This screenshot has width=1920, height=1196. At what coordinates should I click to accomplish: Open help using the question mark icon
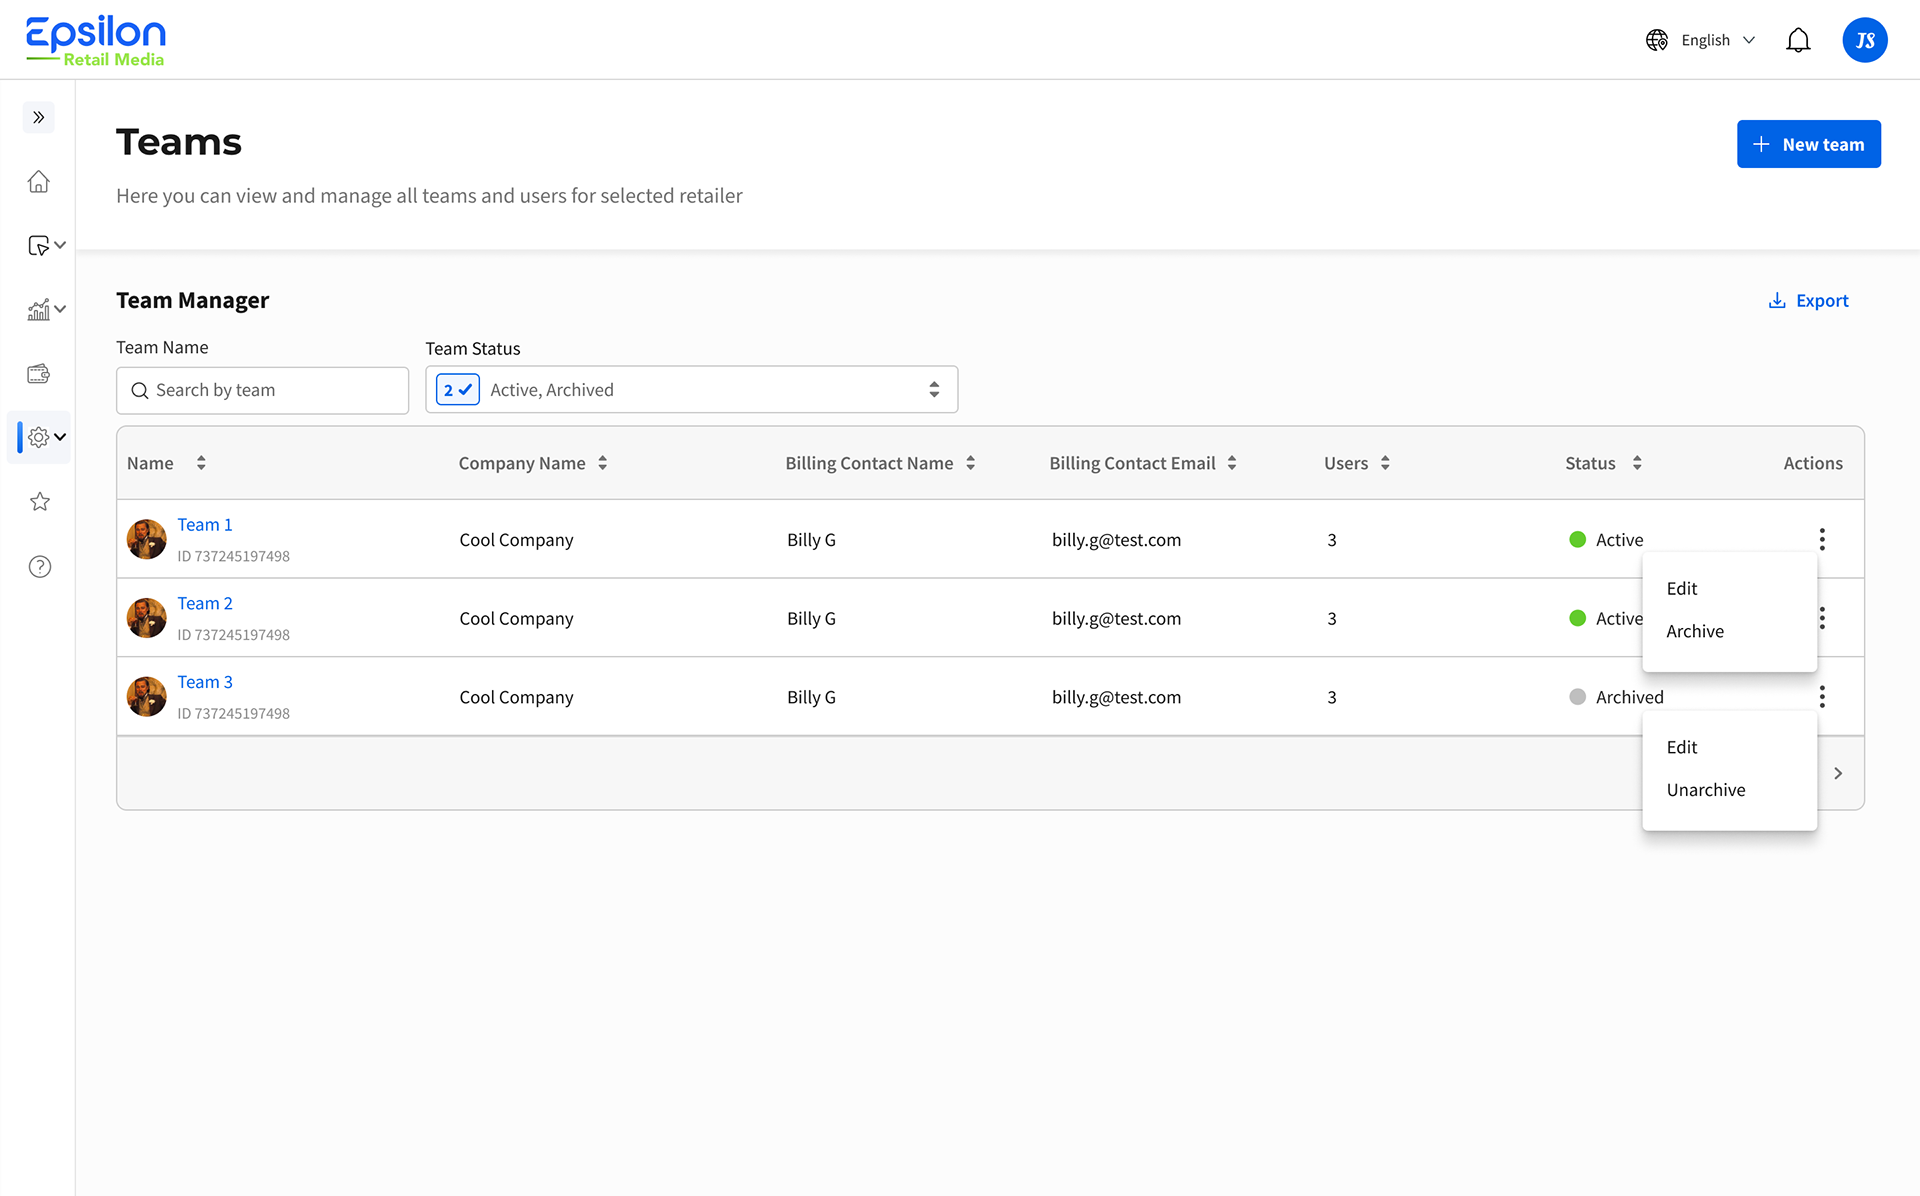[x=39, y=566]
